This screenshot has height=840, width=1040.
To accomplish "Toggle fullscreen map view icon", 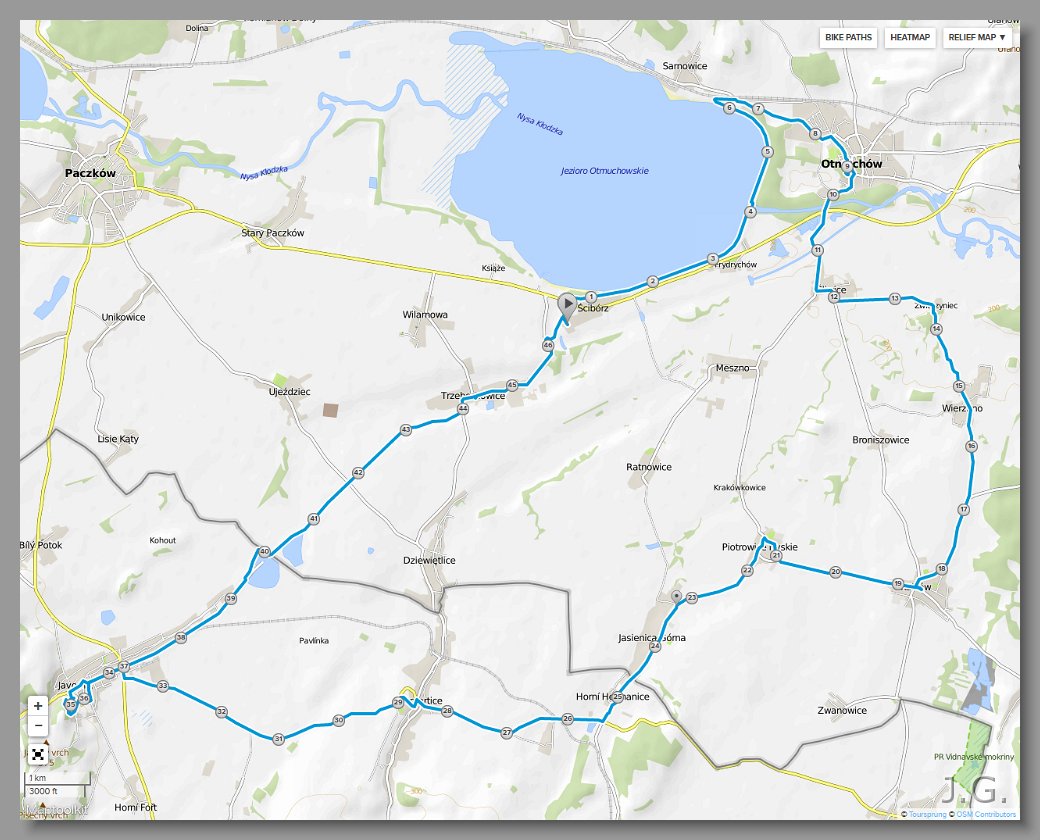I will 38,754.
